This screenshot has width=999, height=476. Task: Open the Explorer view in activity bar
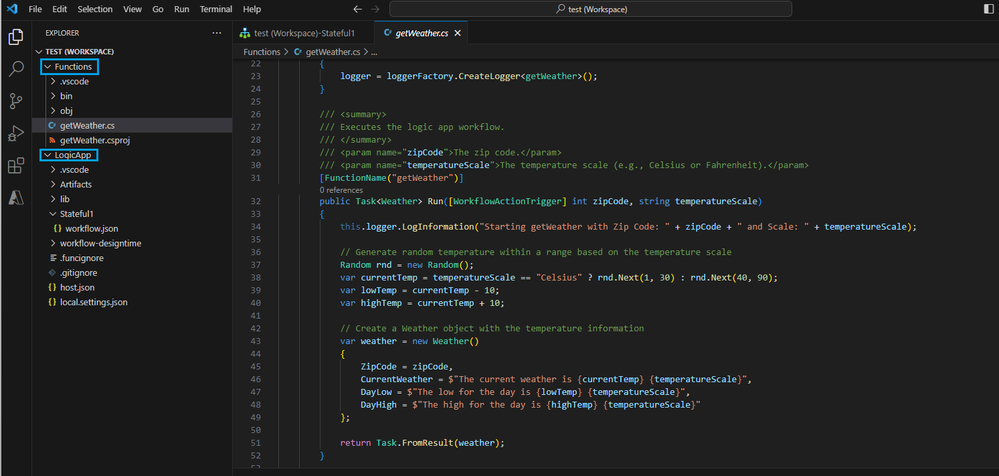coord(16,37)
